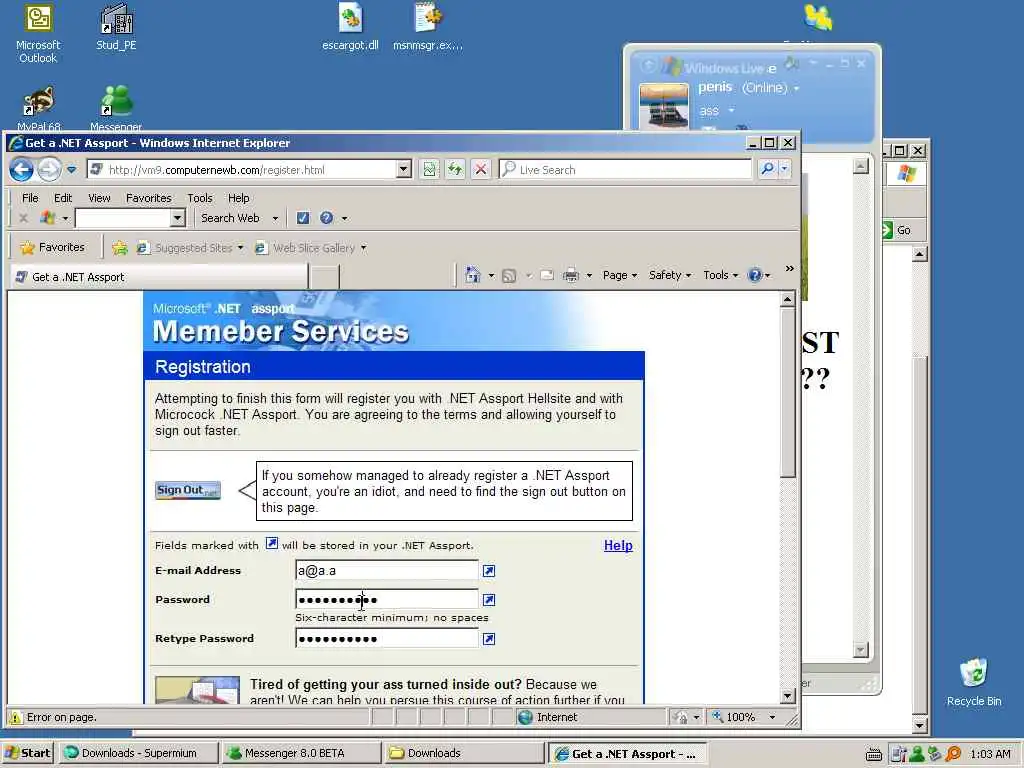Print the page with the printer icon
Screen dimensions: 1024x768
tap(571, 275)
